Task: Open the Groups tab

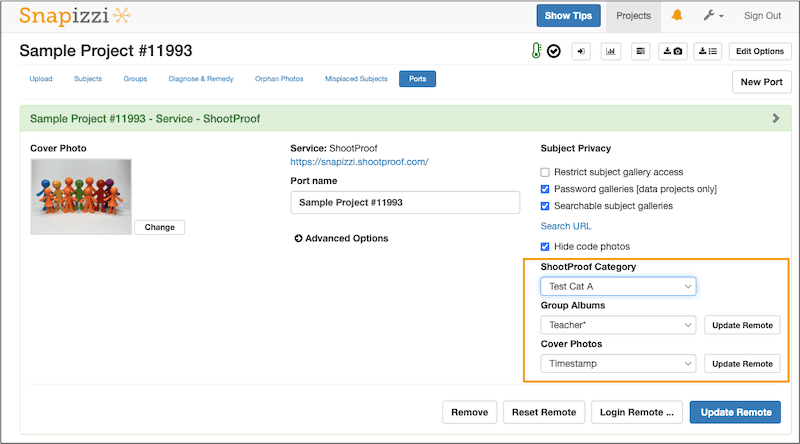Action: tap(135, 79)
